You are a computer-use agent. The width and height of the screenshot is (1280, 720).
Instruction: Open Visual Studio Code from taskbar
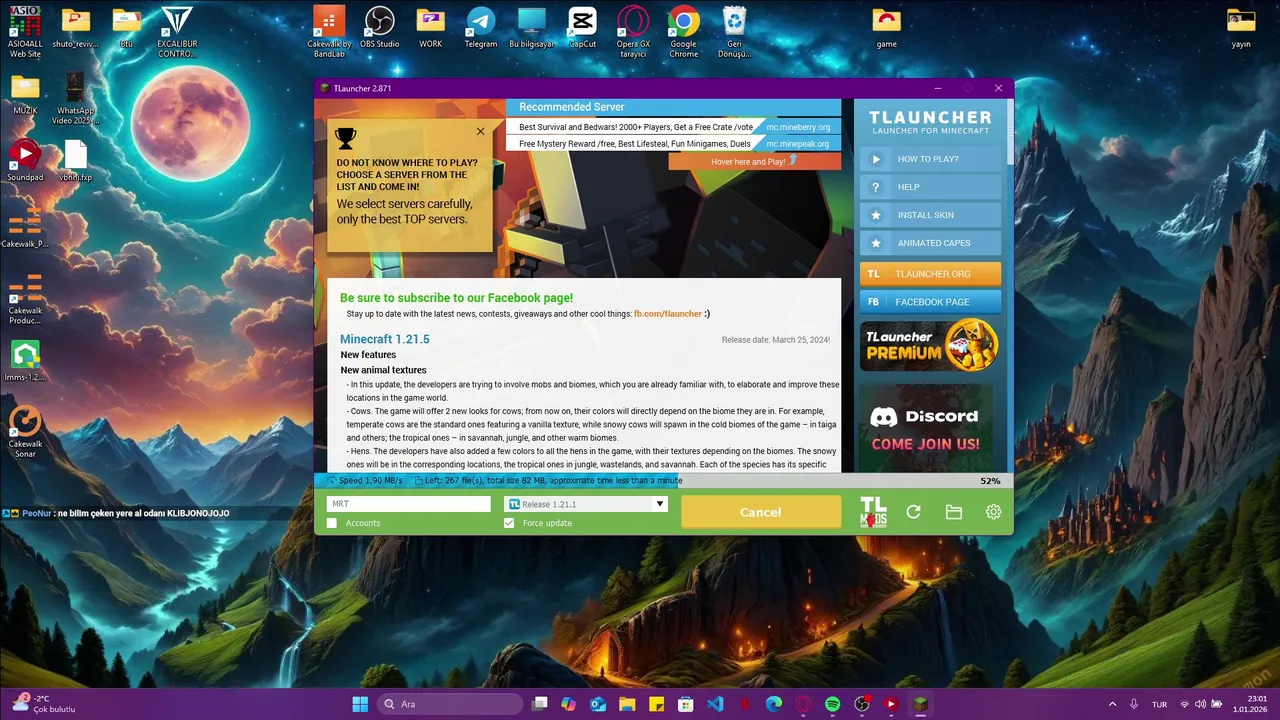[715, 704]
